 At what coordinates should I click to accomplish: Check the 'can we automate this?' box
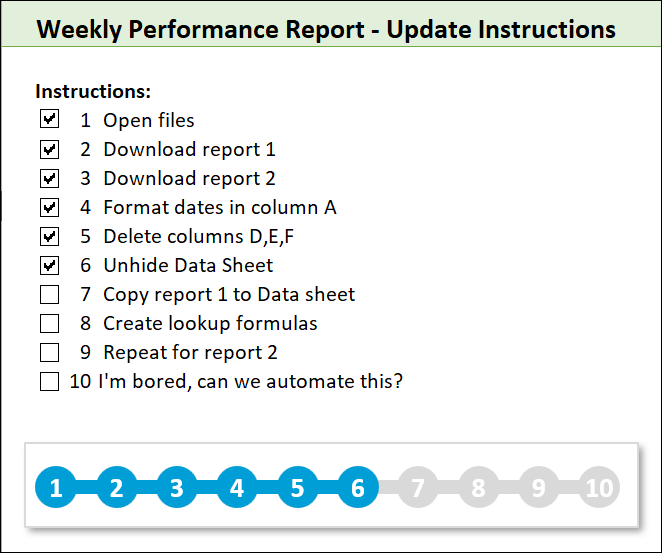pos(49,381)
